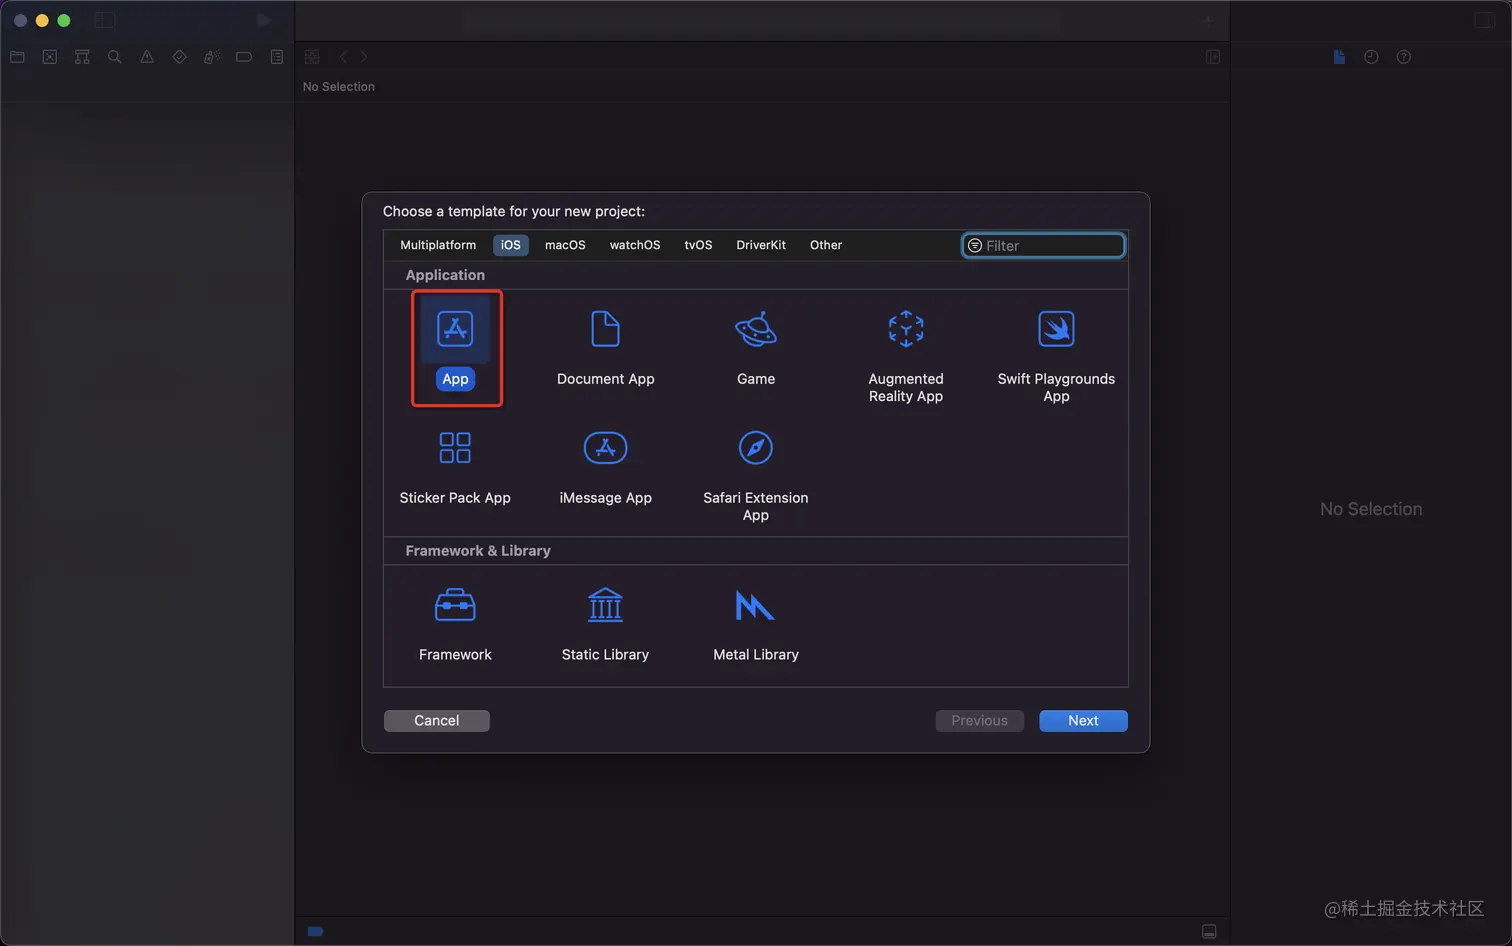Switch to the macOS tab
This screenshot has width=1512, height=946.
(x=565, y=245)
